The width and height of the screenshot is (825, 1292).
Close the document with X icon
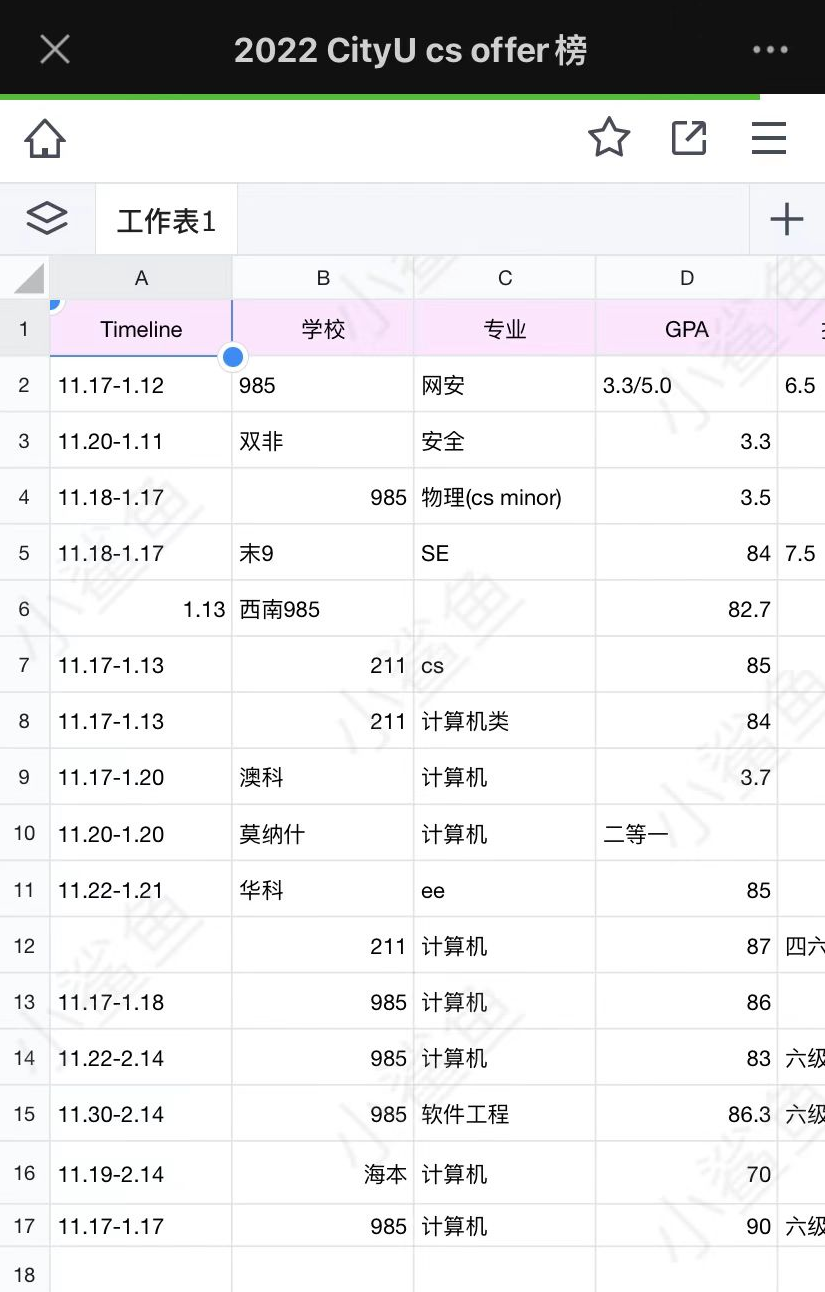pos(55,49)
